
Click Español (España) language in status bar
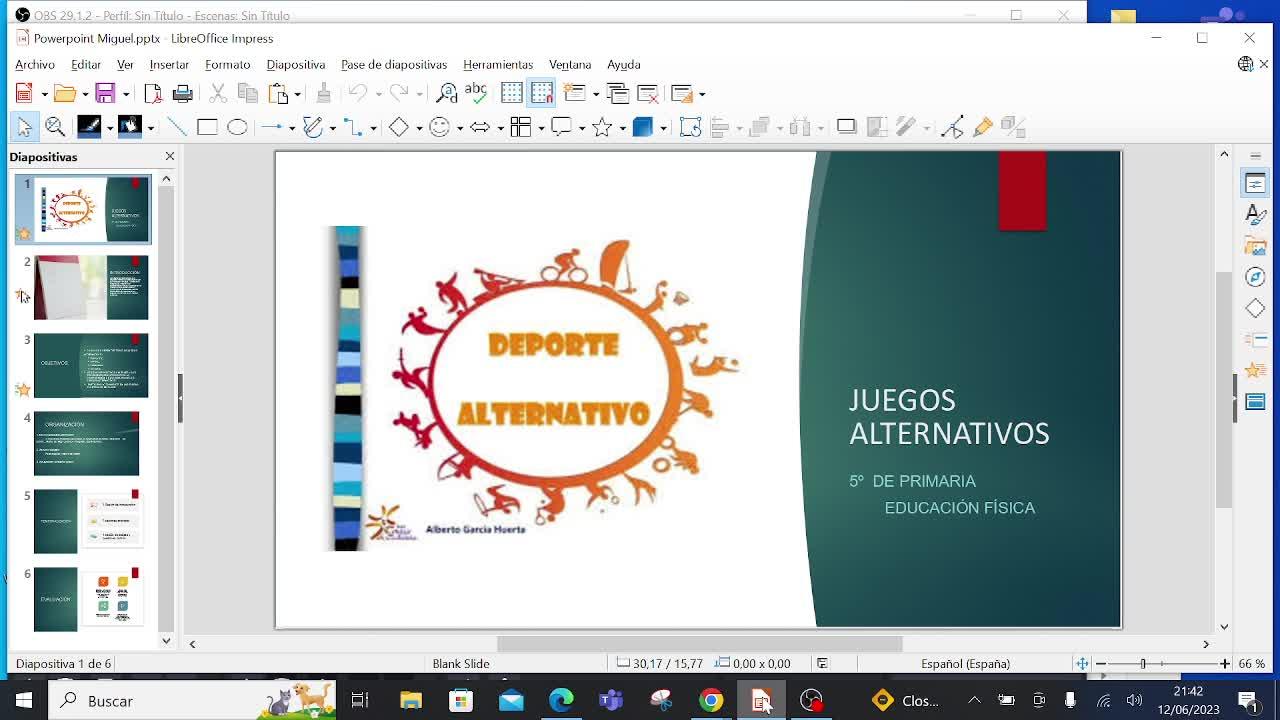(965, 663)
